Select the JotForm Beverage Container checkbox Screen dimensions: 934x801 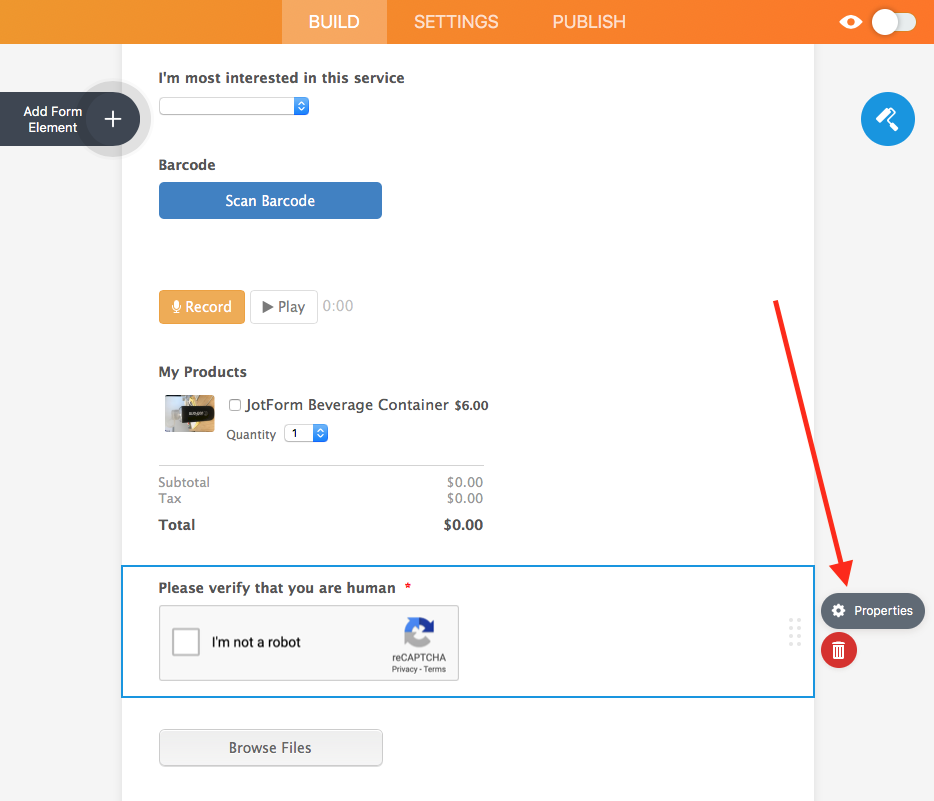(x=234, y=405)
